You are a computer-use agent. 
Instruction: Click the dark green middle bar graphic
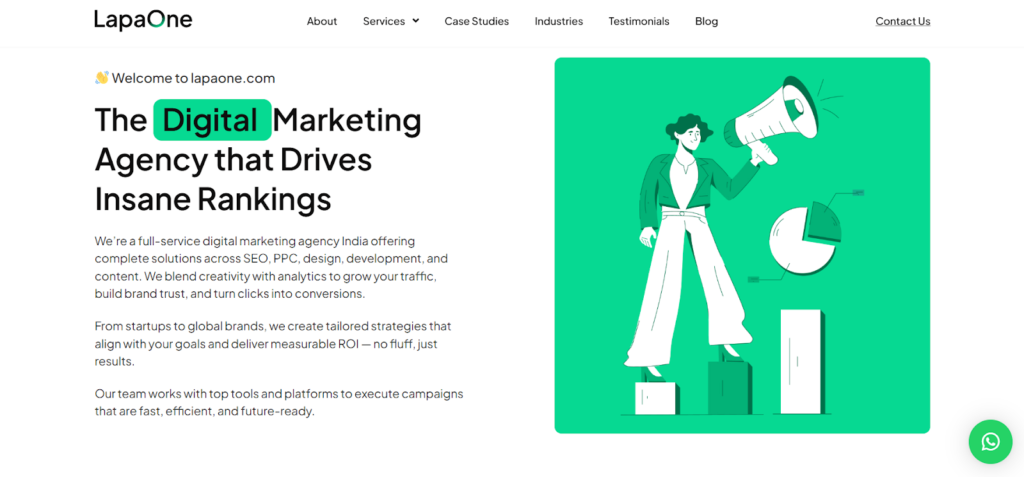[729, 387]
